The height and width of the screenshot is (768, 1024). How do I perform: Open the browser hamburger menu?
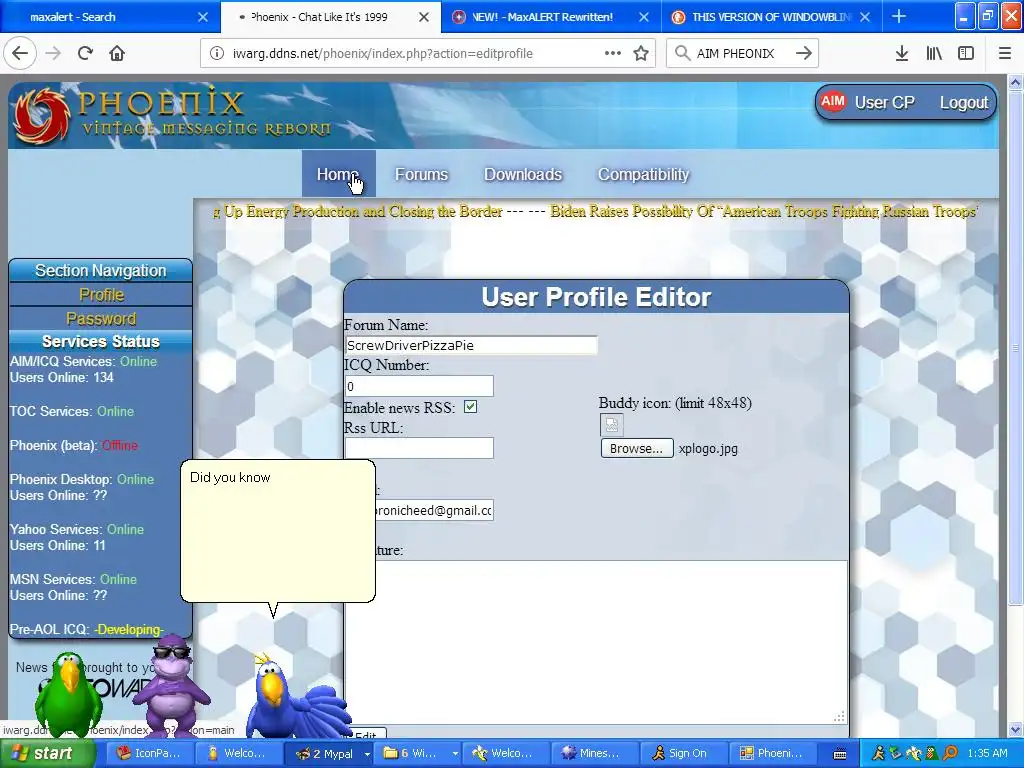[x=1005, y=54]
